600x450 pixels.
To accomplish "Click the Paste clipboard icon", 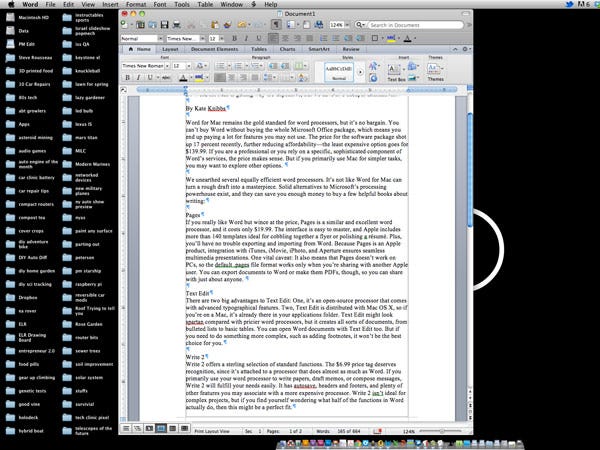I will click(x=215, y=25).
